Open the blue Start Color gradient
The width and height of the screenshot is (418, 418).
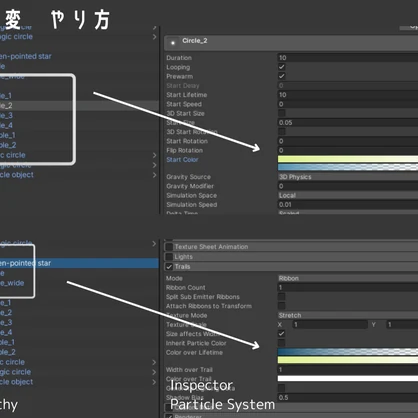(348, 167)
